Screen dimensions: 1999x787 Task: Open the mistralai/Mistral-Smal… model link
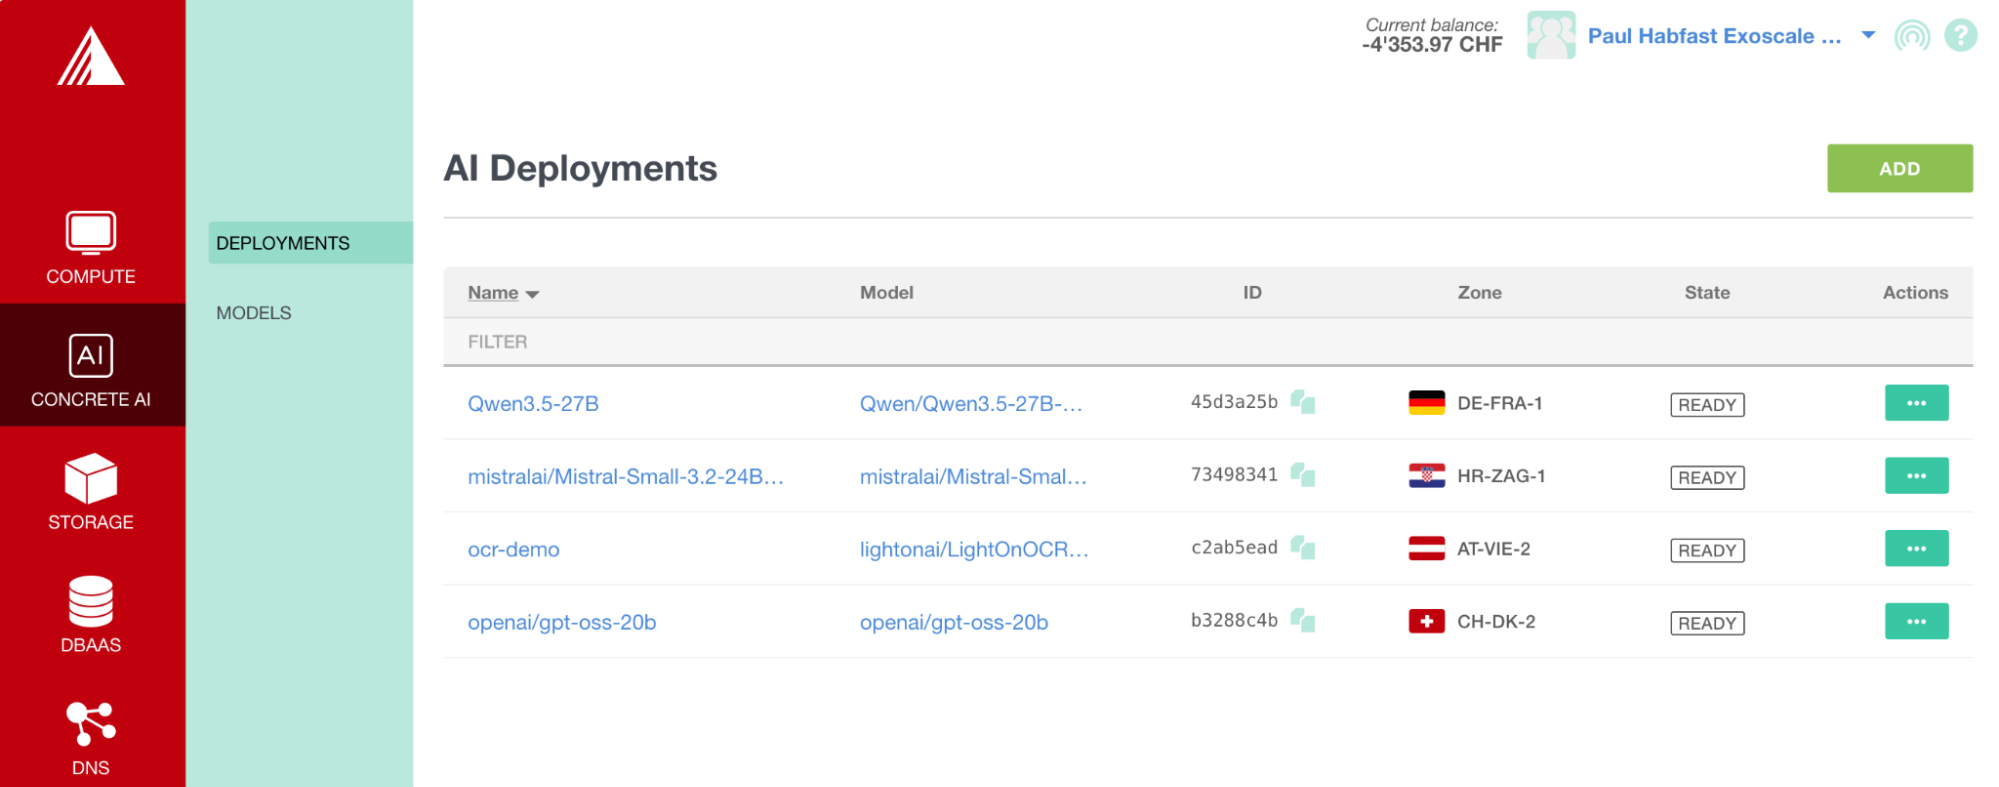coord(973,477)
